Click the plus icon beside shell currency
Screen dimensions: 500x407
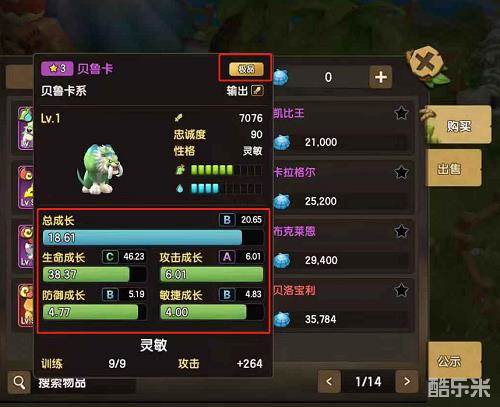tap(380, 77)
